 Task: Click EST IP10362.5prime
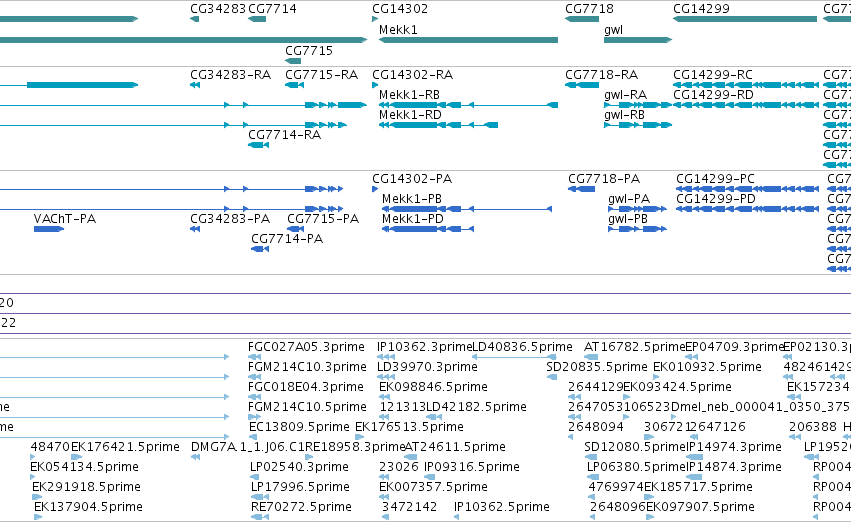tap(501, 507)
